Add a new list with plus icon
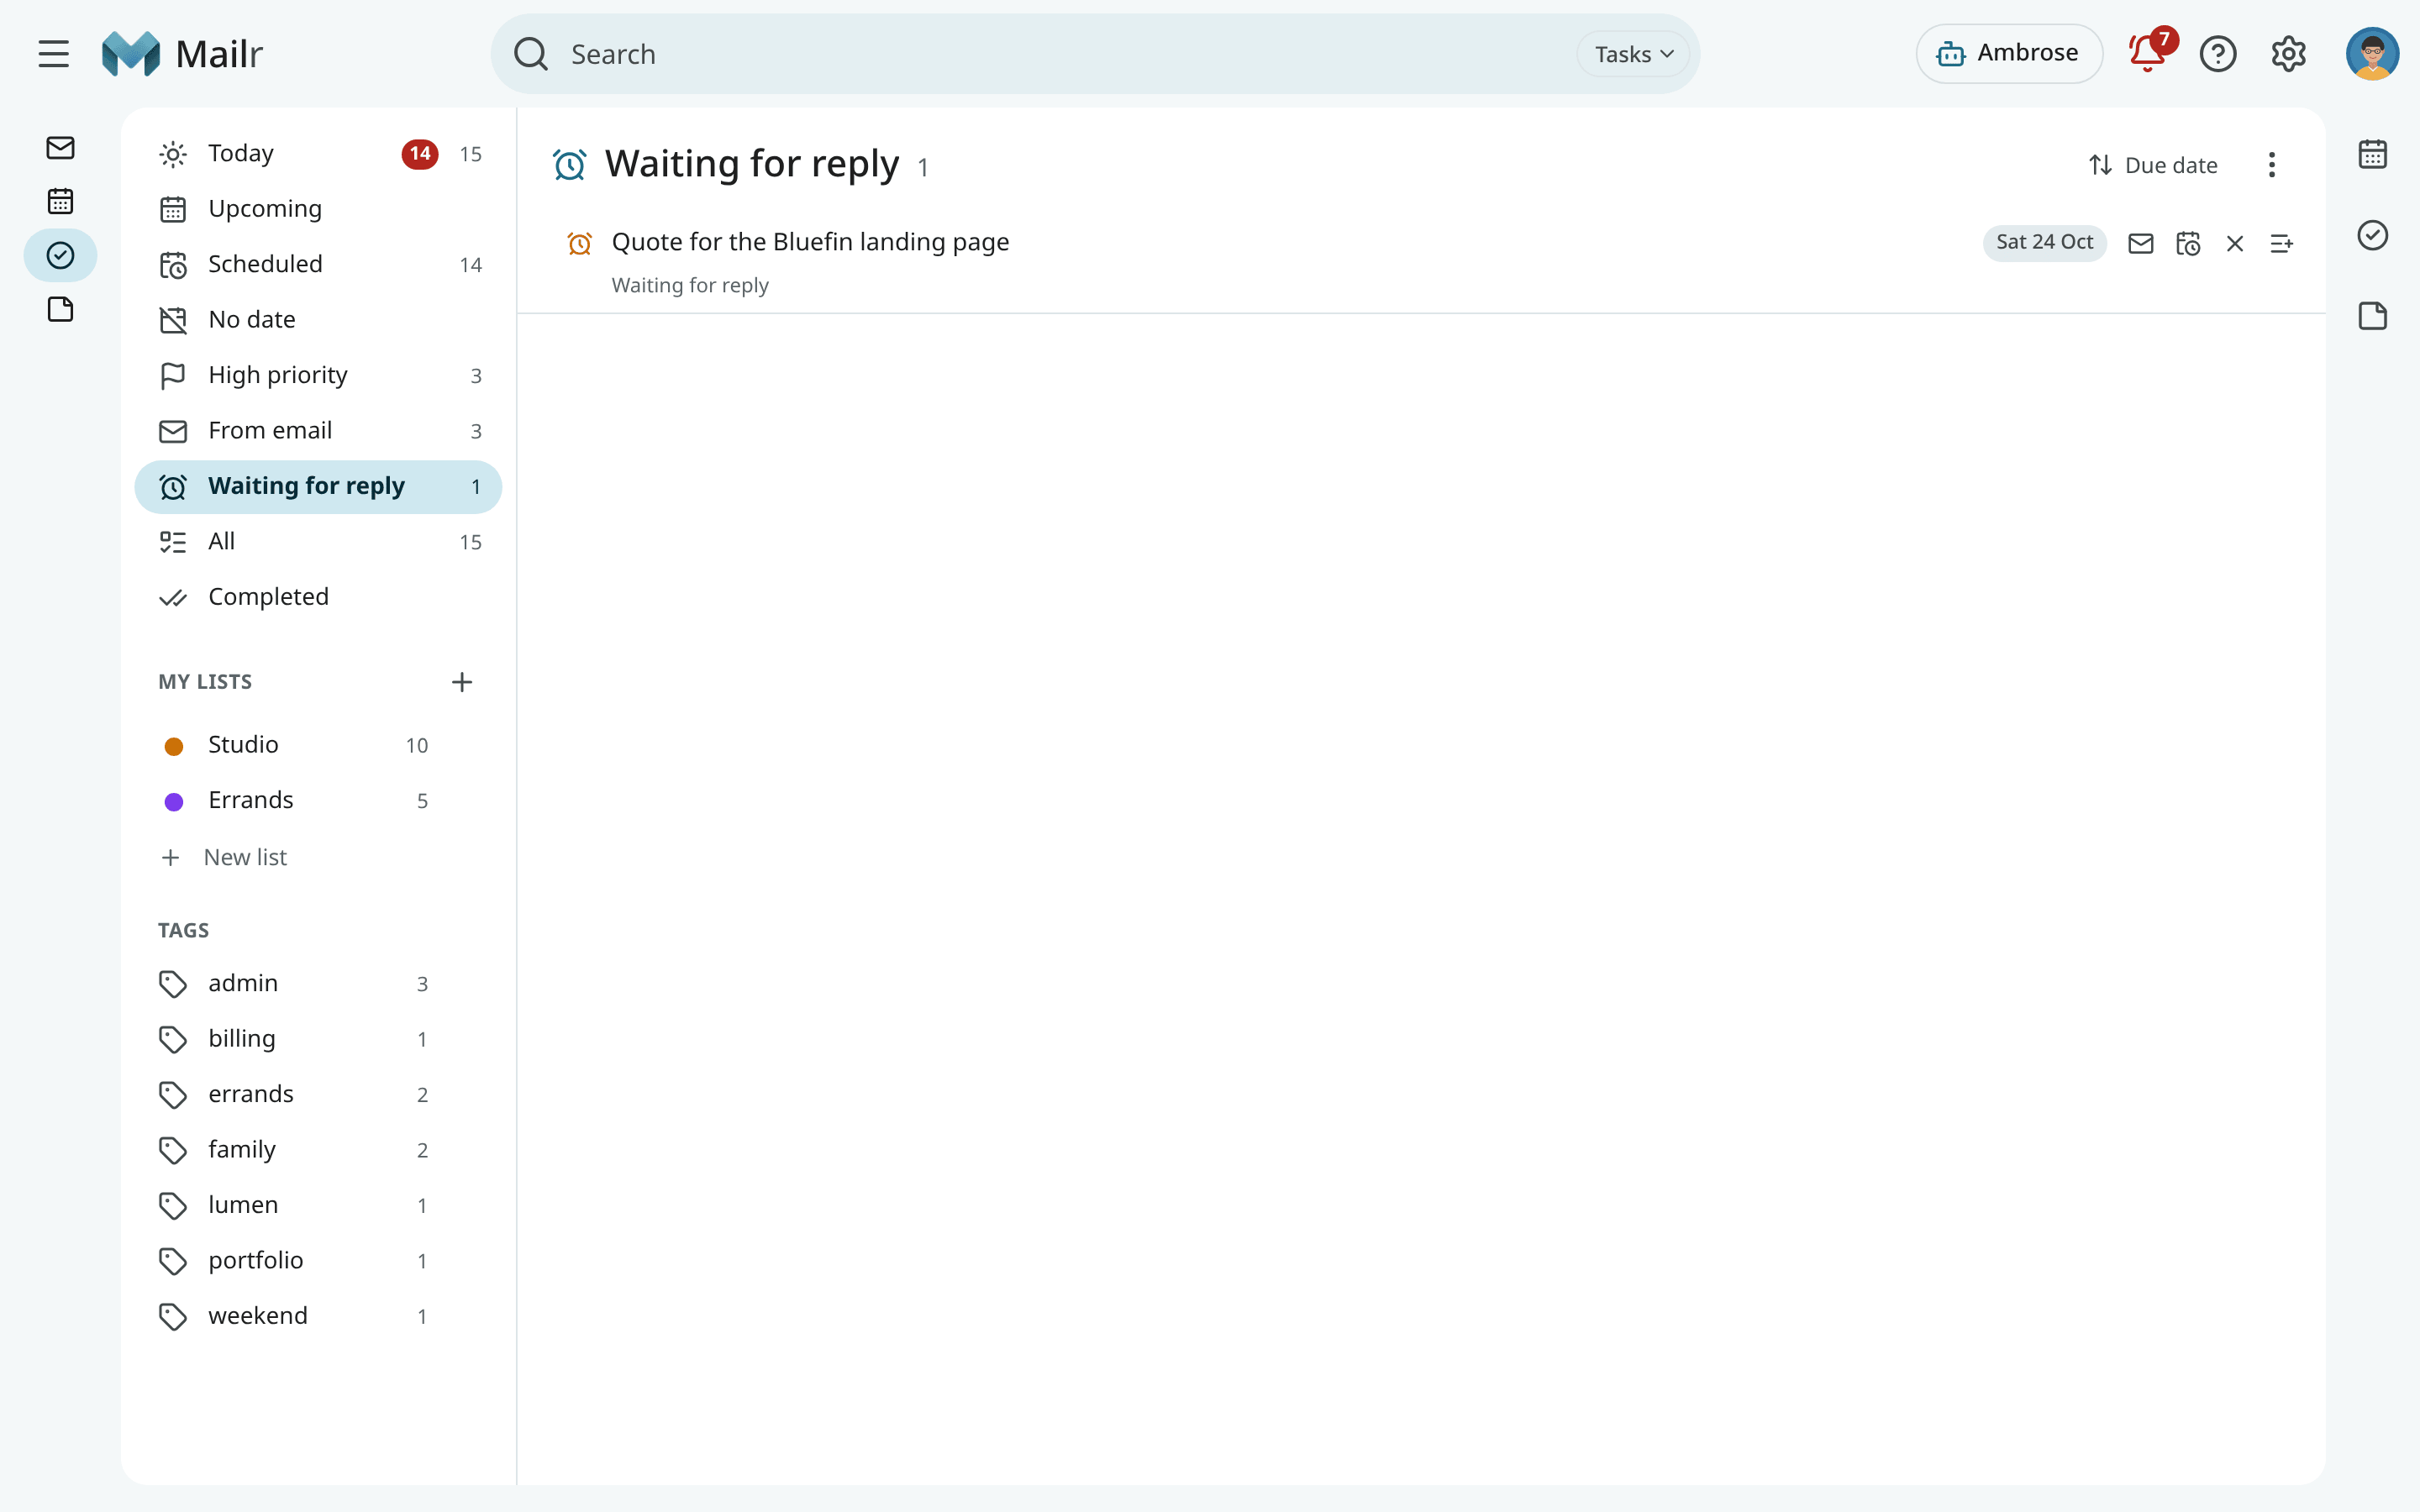2420x1512 pixels. tap(461, 682)
